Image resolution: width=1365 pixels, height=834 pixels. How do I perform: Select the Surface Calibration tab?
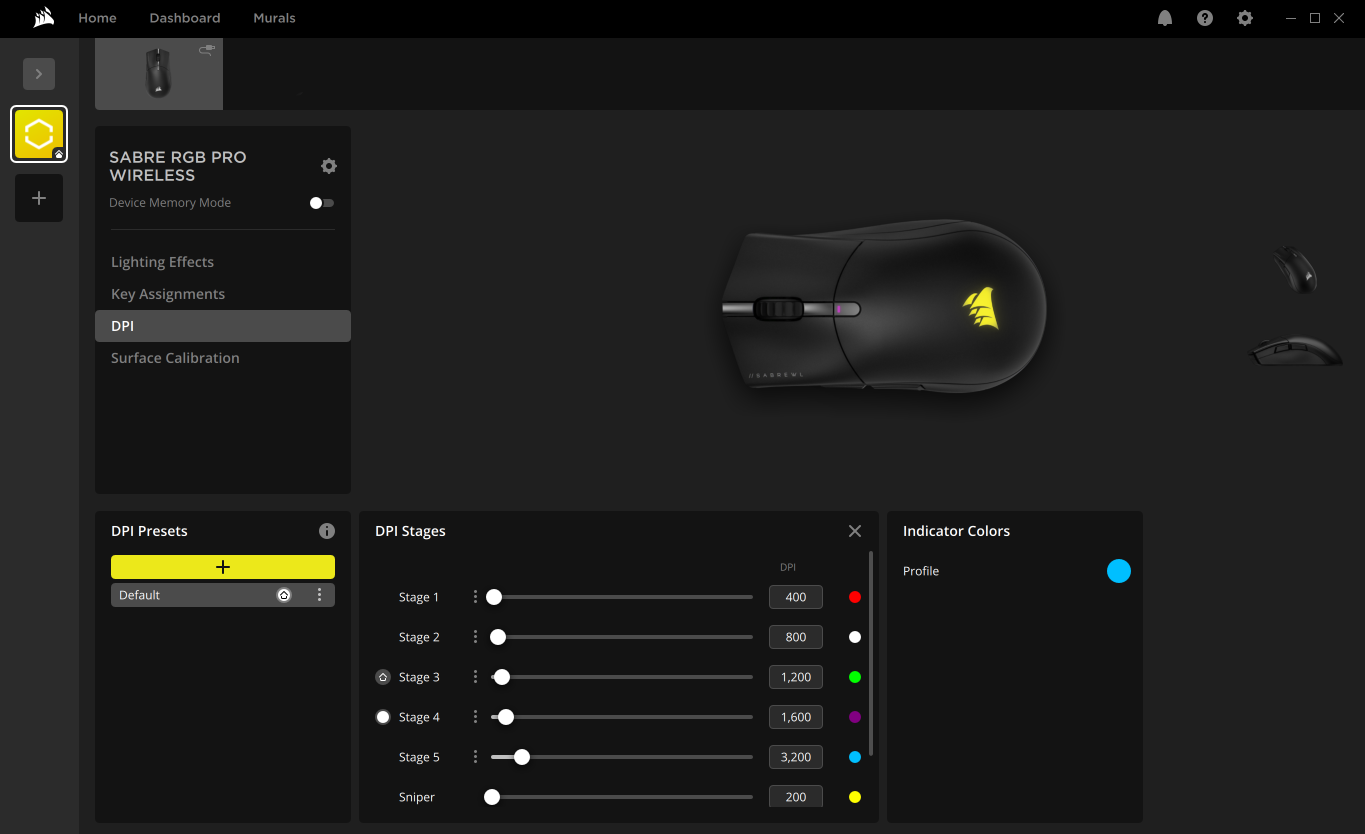coord(175,357)
